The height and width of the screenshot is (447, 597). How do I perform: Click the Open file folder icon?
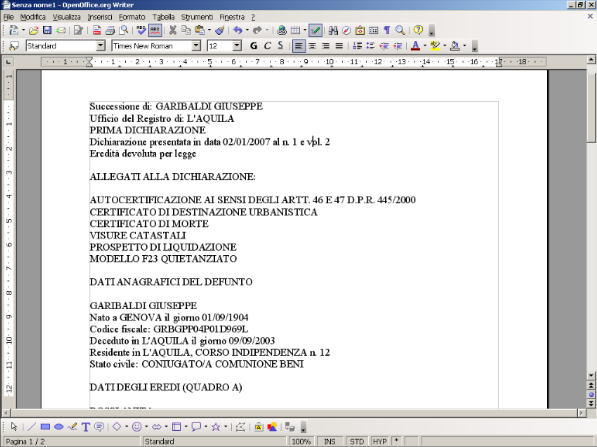click(34, 30)
